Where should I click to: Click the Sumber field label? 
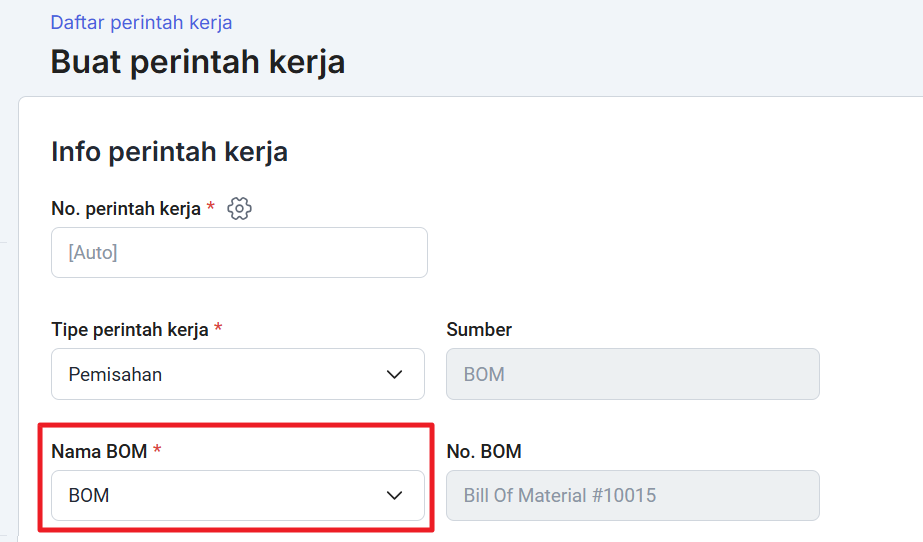(479, 330)
